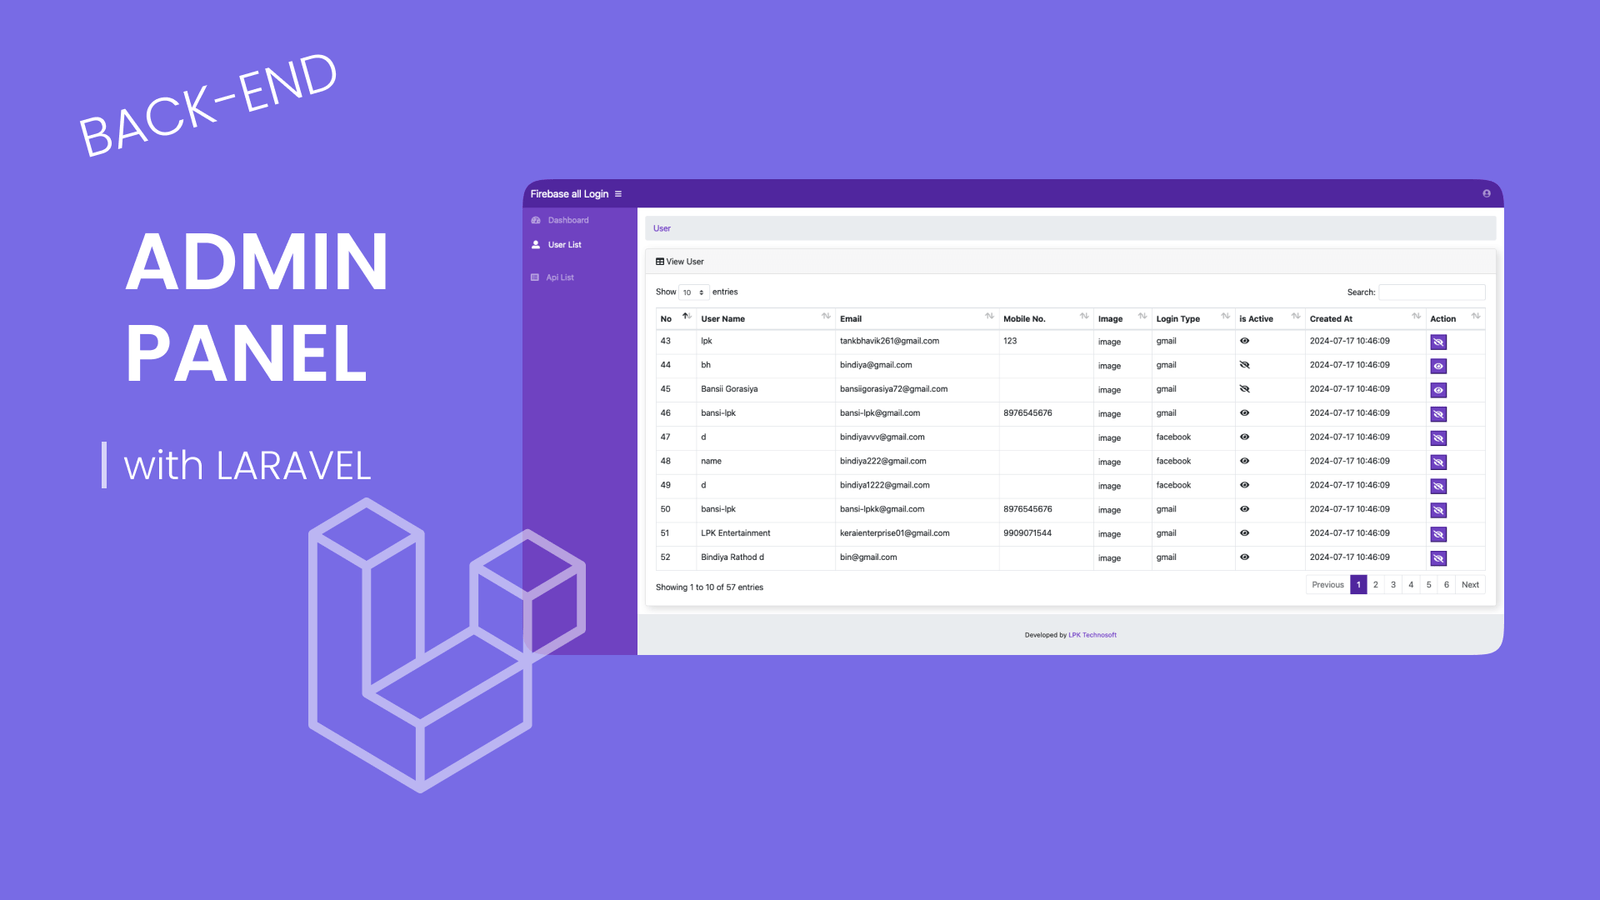Viewport: 1600px width, 900px height.
Task: Jump to page 3 in pagination
Action: click(x=1393, y=585)
